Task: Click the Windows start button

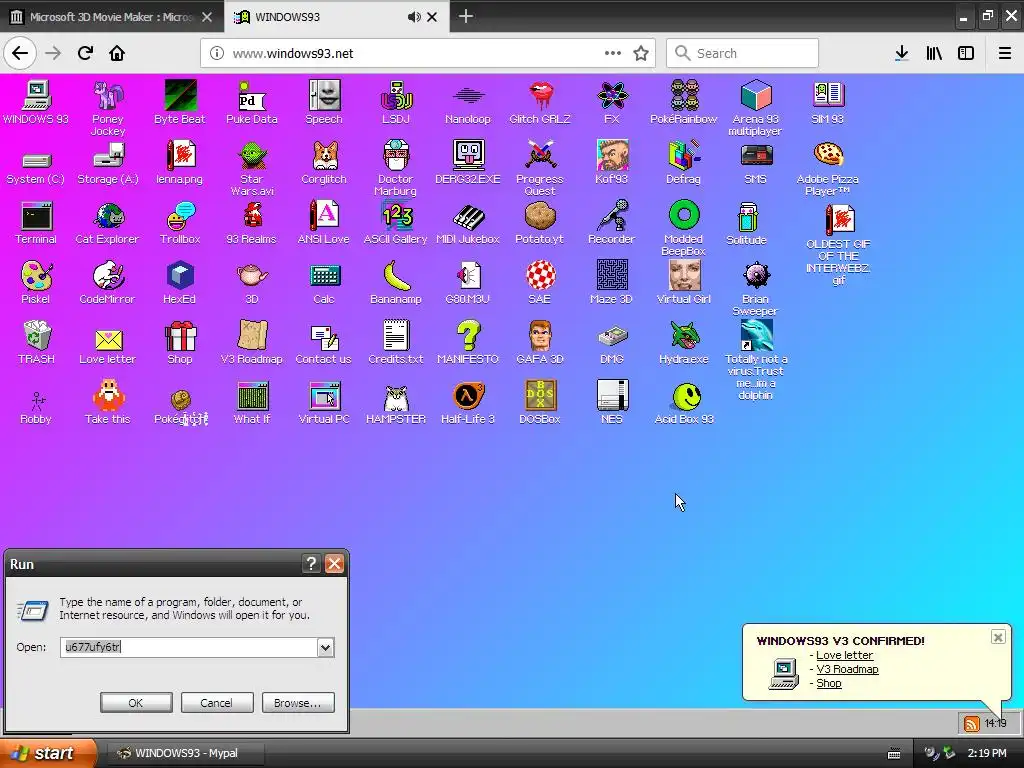Action: pyautogui.click(x=47, y=753)
